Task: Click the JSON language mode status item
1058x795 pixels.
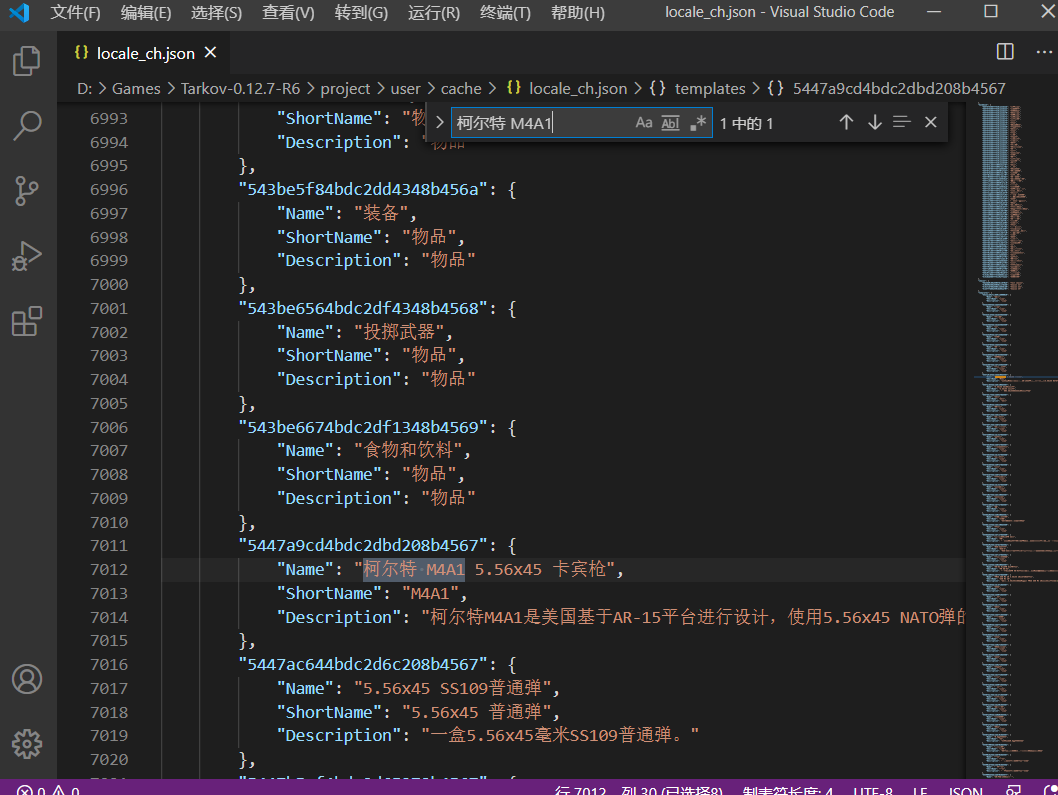Action: point(966,790)
